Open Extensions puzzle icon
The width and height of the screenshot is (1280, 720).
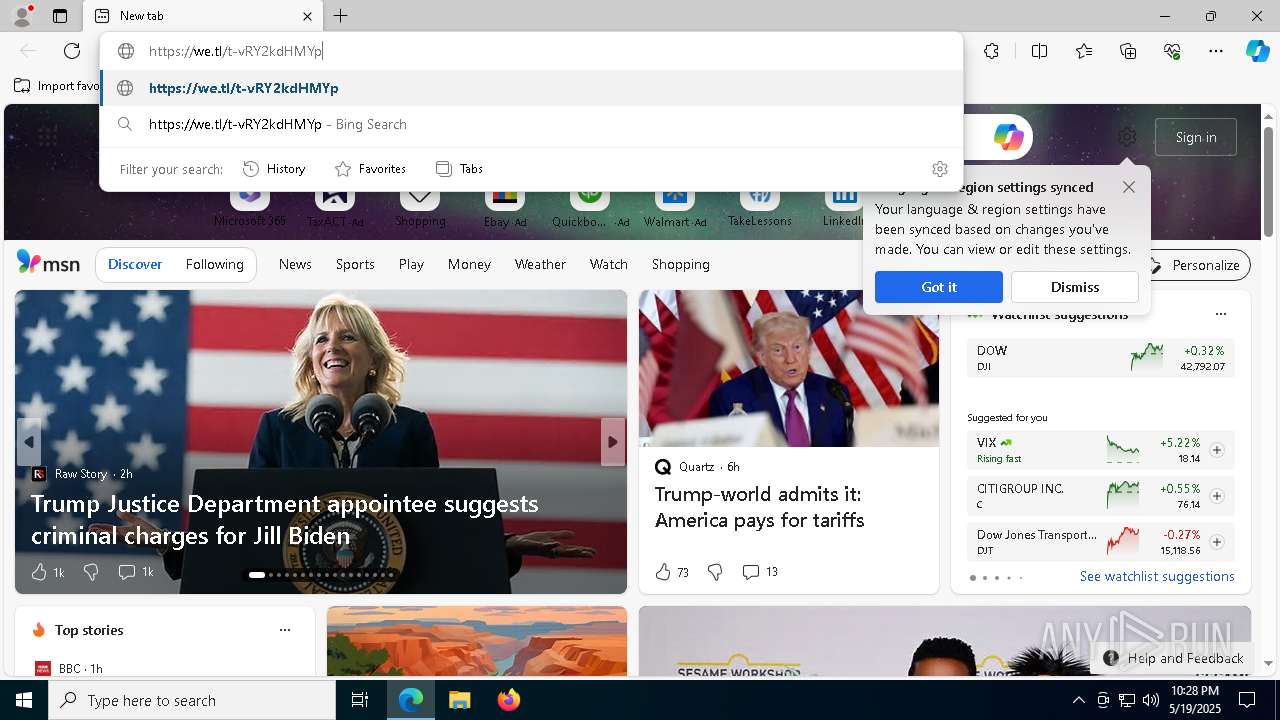[x=991, y=51]
